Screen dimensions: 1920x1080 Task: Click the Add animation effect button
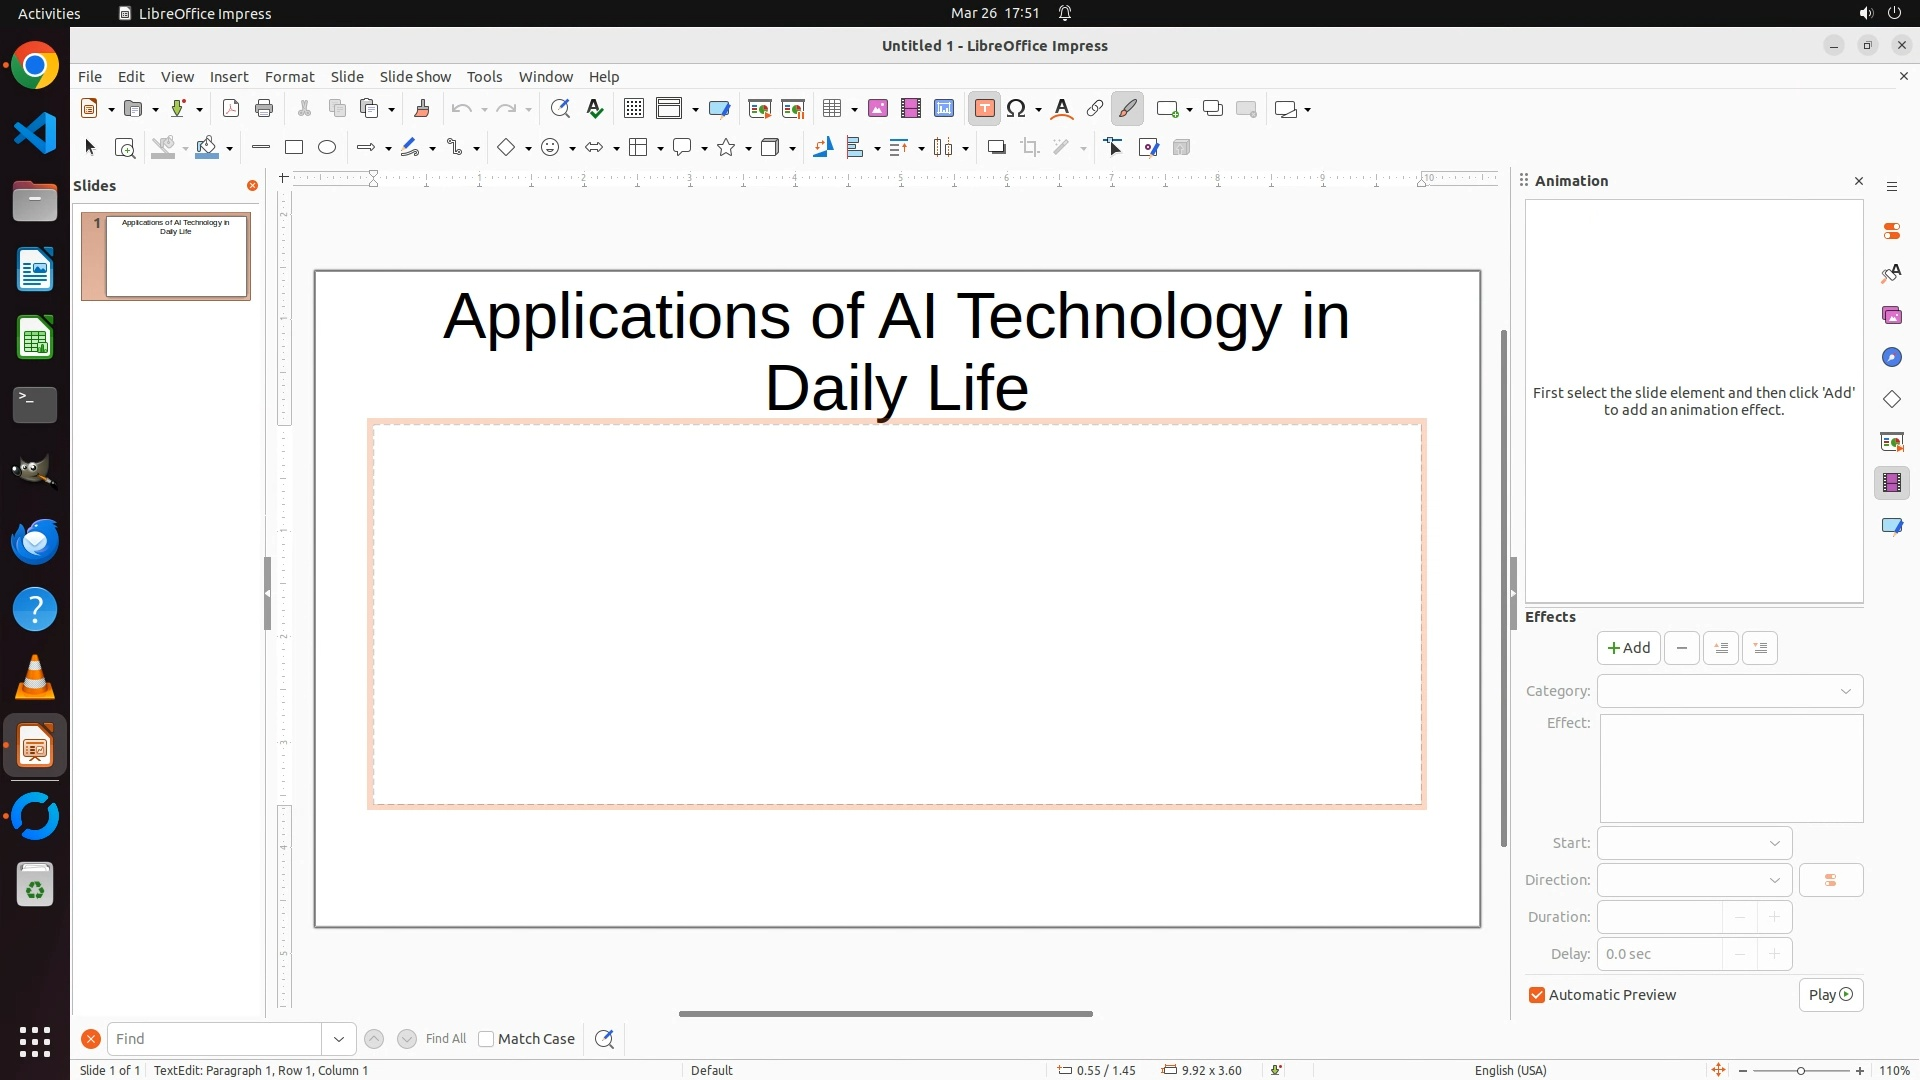(x=1628, y=648)
